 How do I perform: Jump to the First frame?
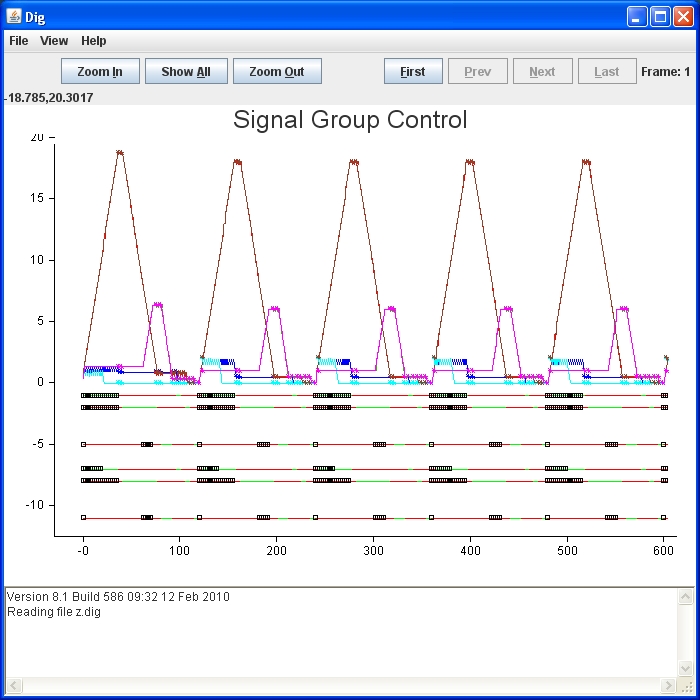(x=412, y=72)
